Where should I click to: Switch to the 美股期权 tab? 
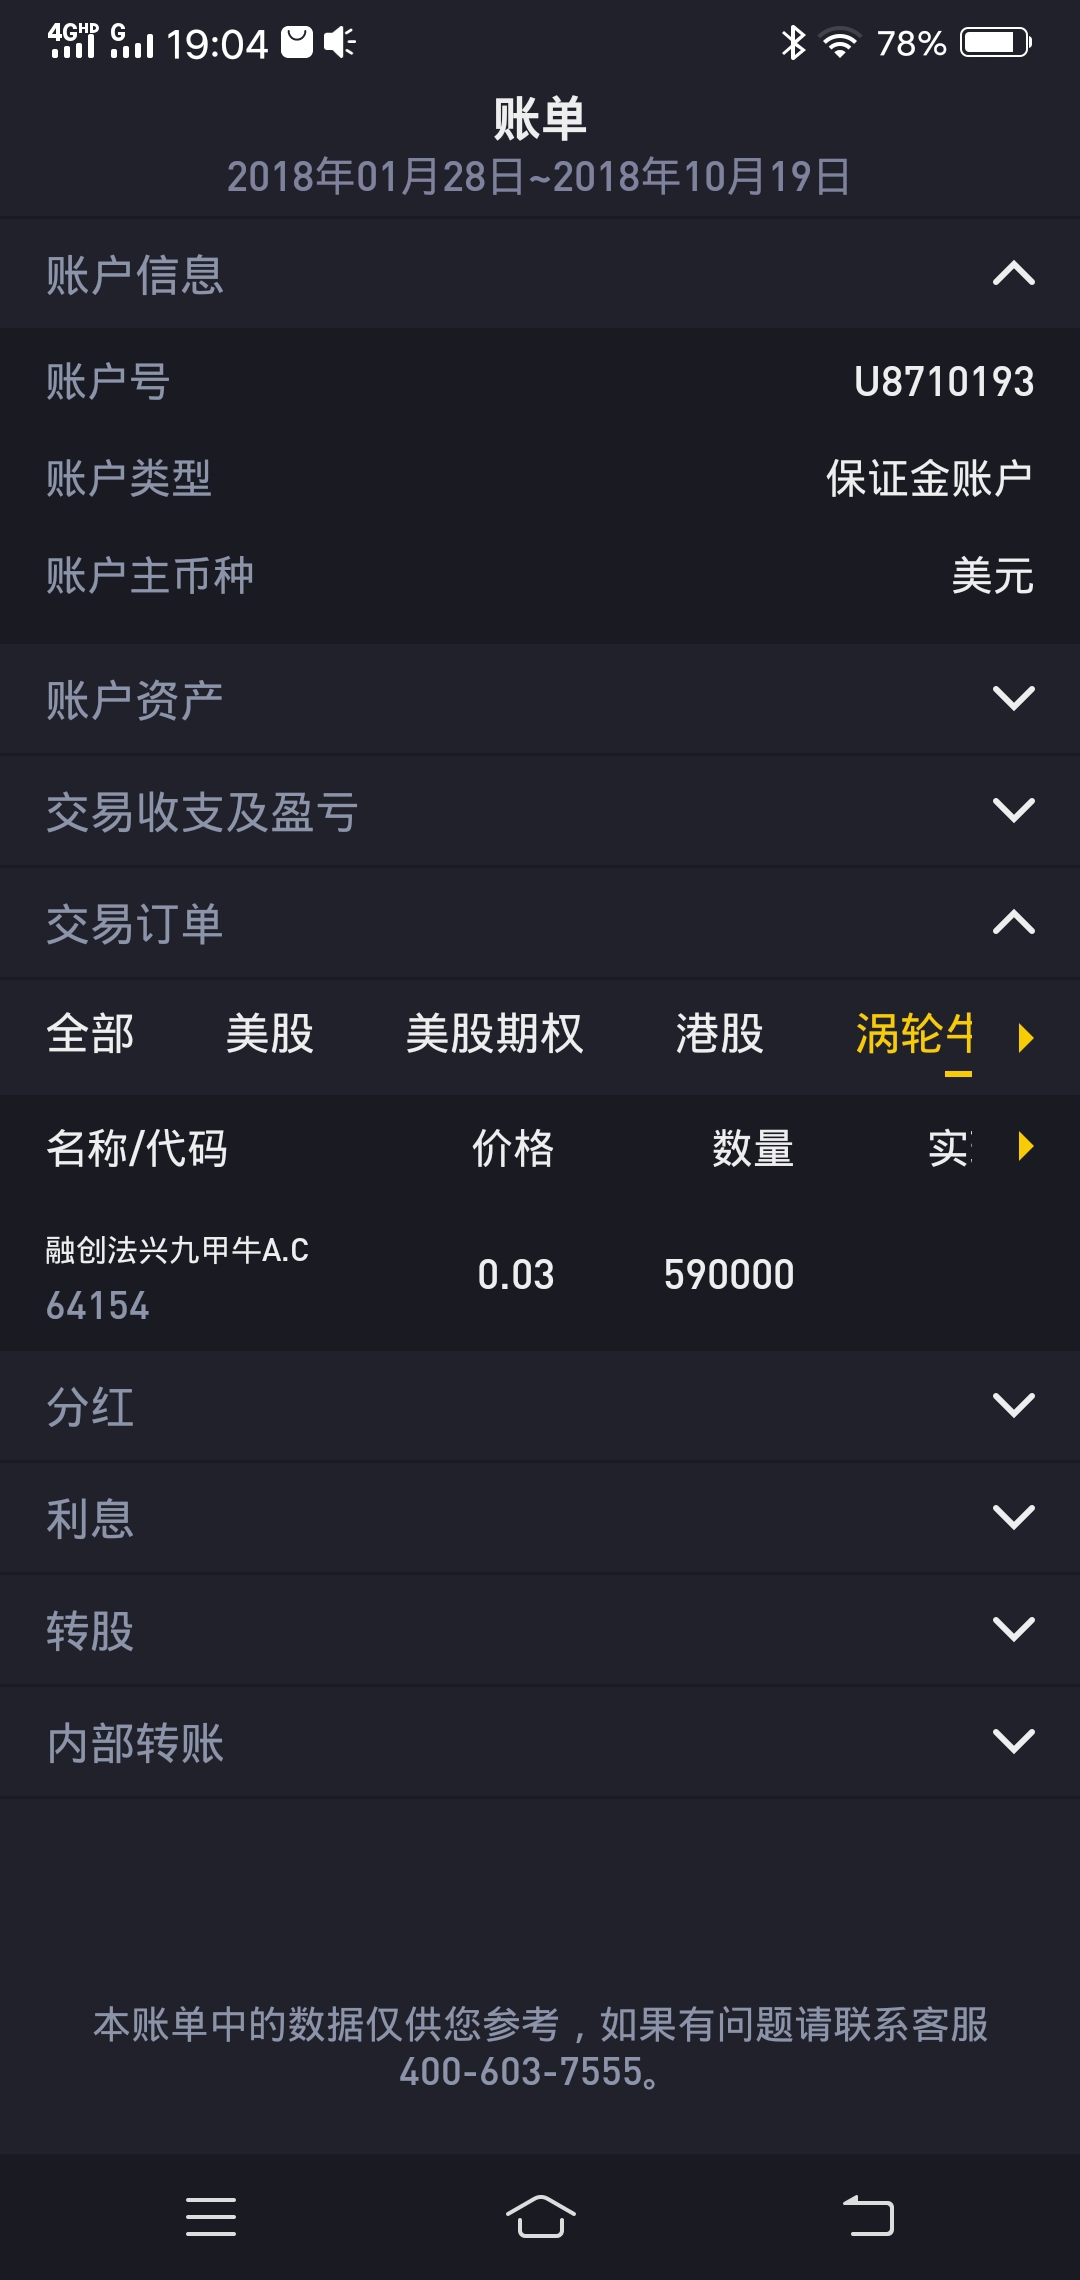tap(494, 1034)
